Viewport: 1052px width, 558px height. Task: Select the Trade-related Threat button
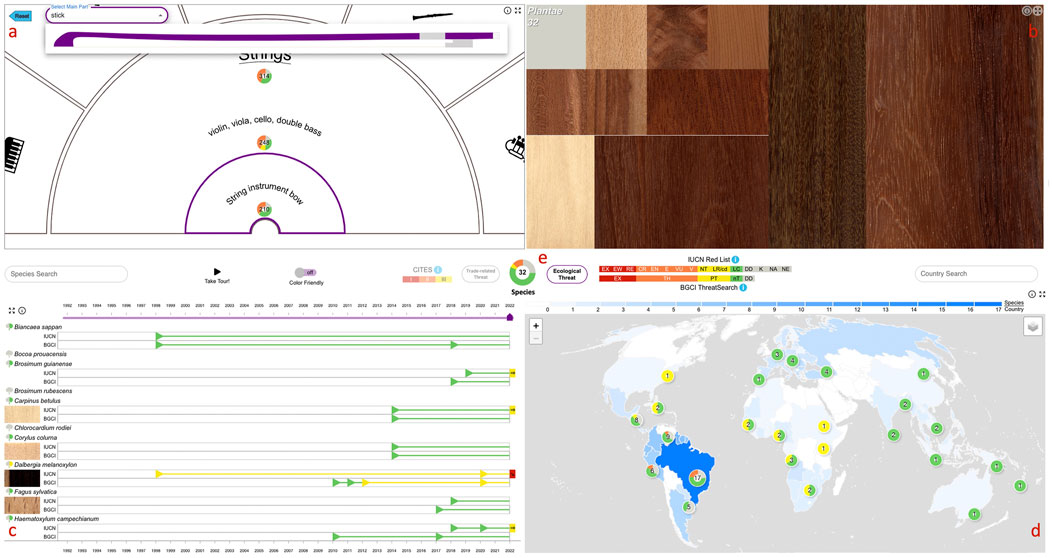480,274
